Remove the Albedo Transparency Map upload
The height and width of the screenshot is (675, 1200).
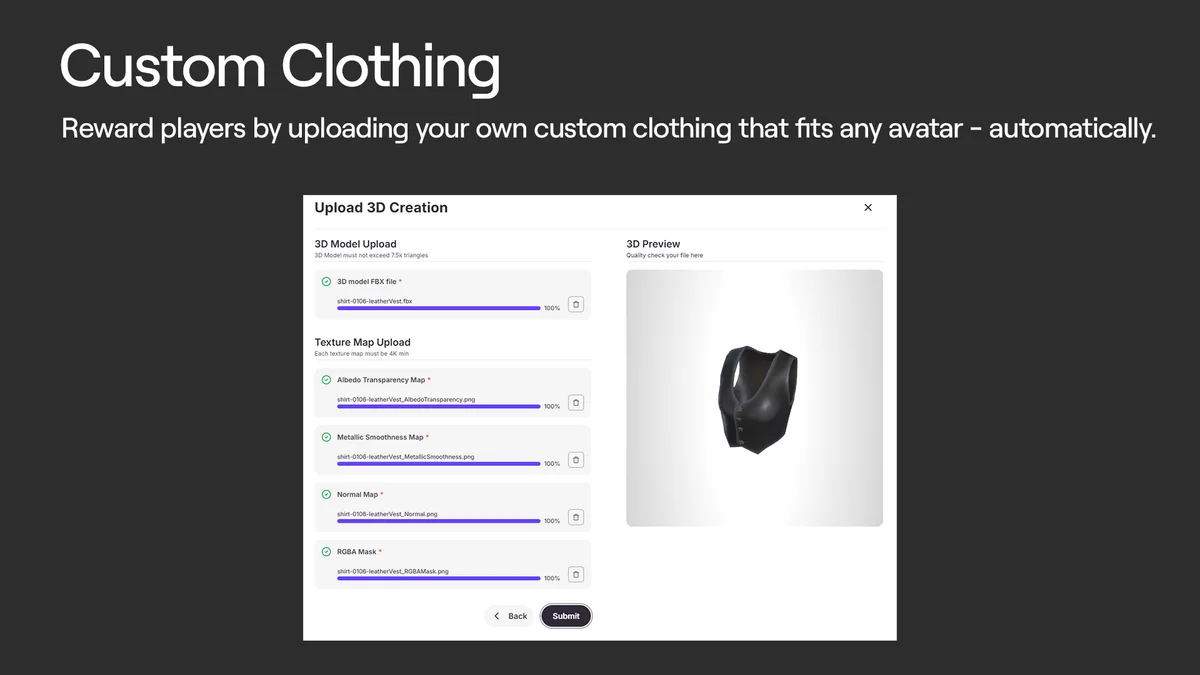576,402
